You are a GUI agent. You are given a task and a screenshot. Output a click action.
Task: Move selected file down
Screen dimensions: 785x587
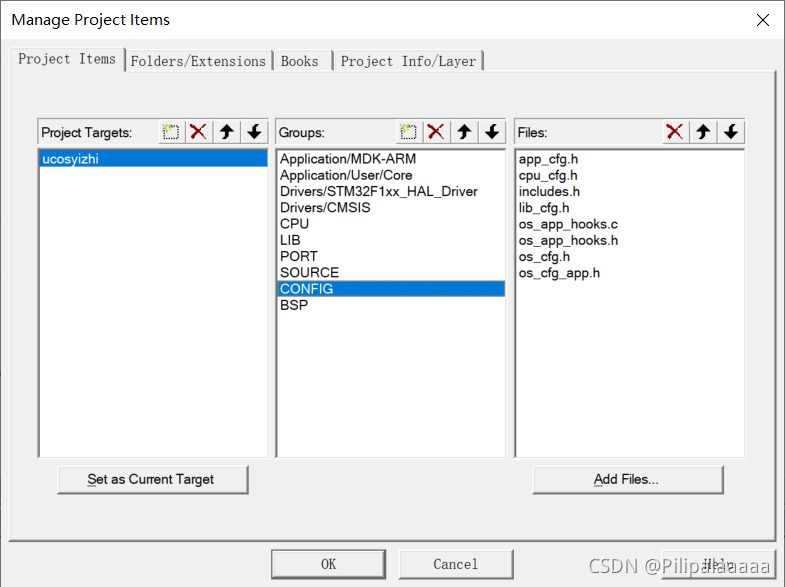pyautogui.click(x=731, y=132)
